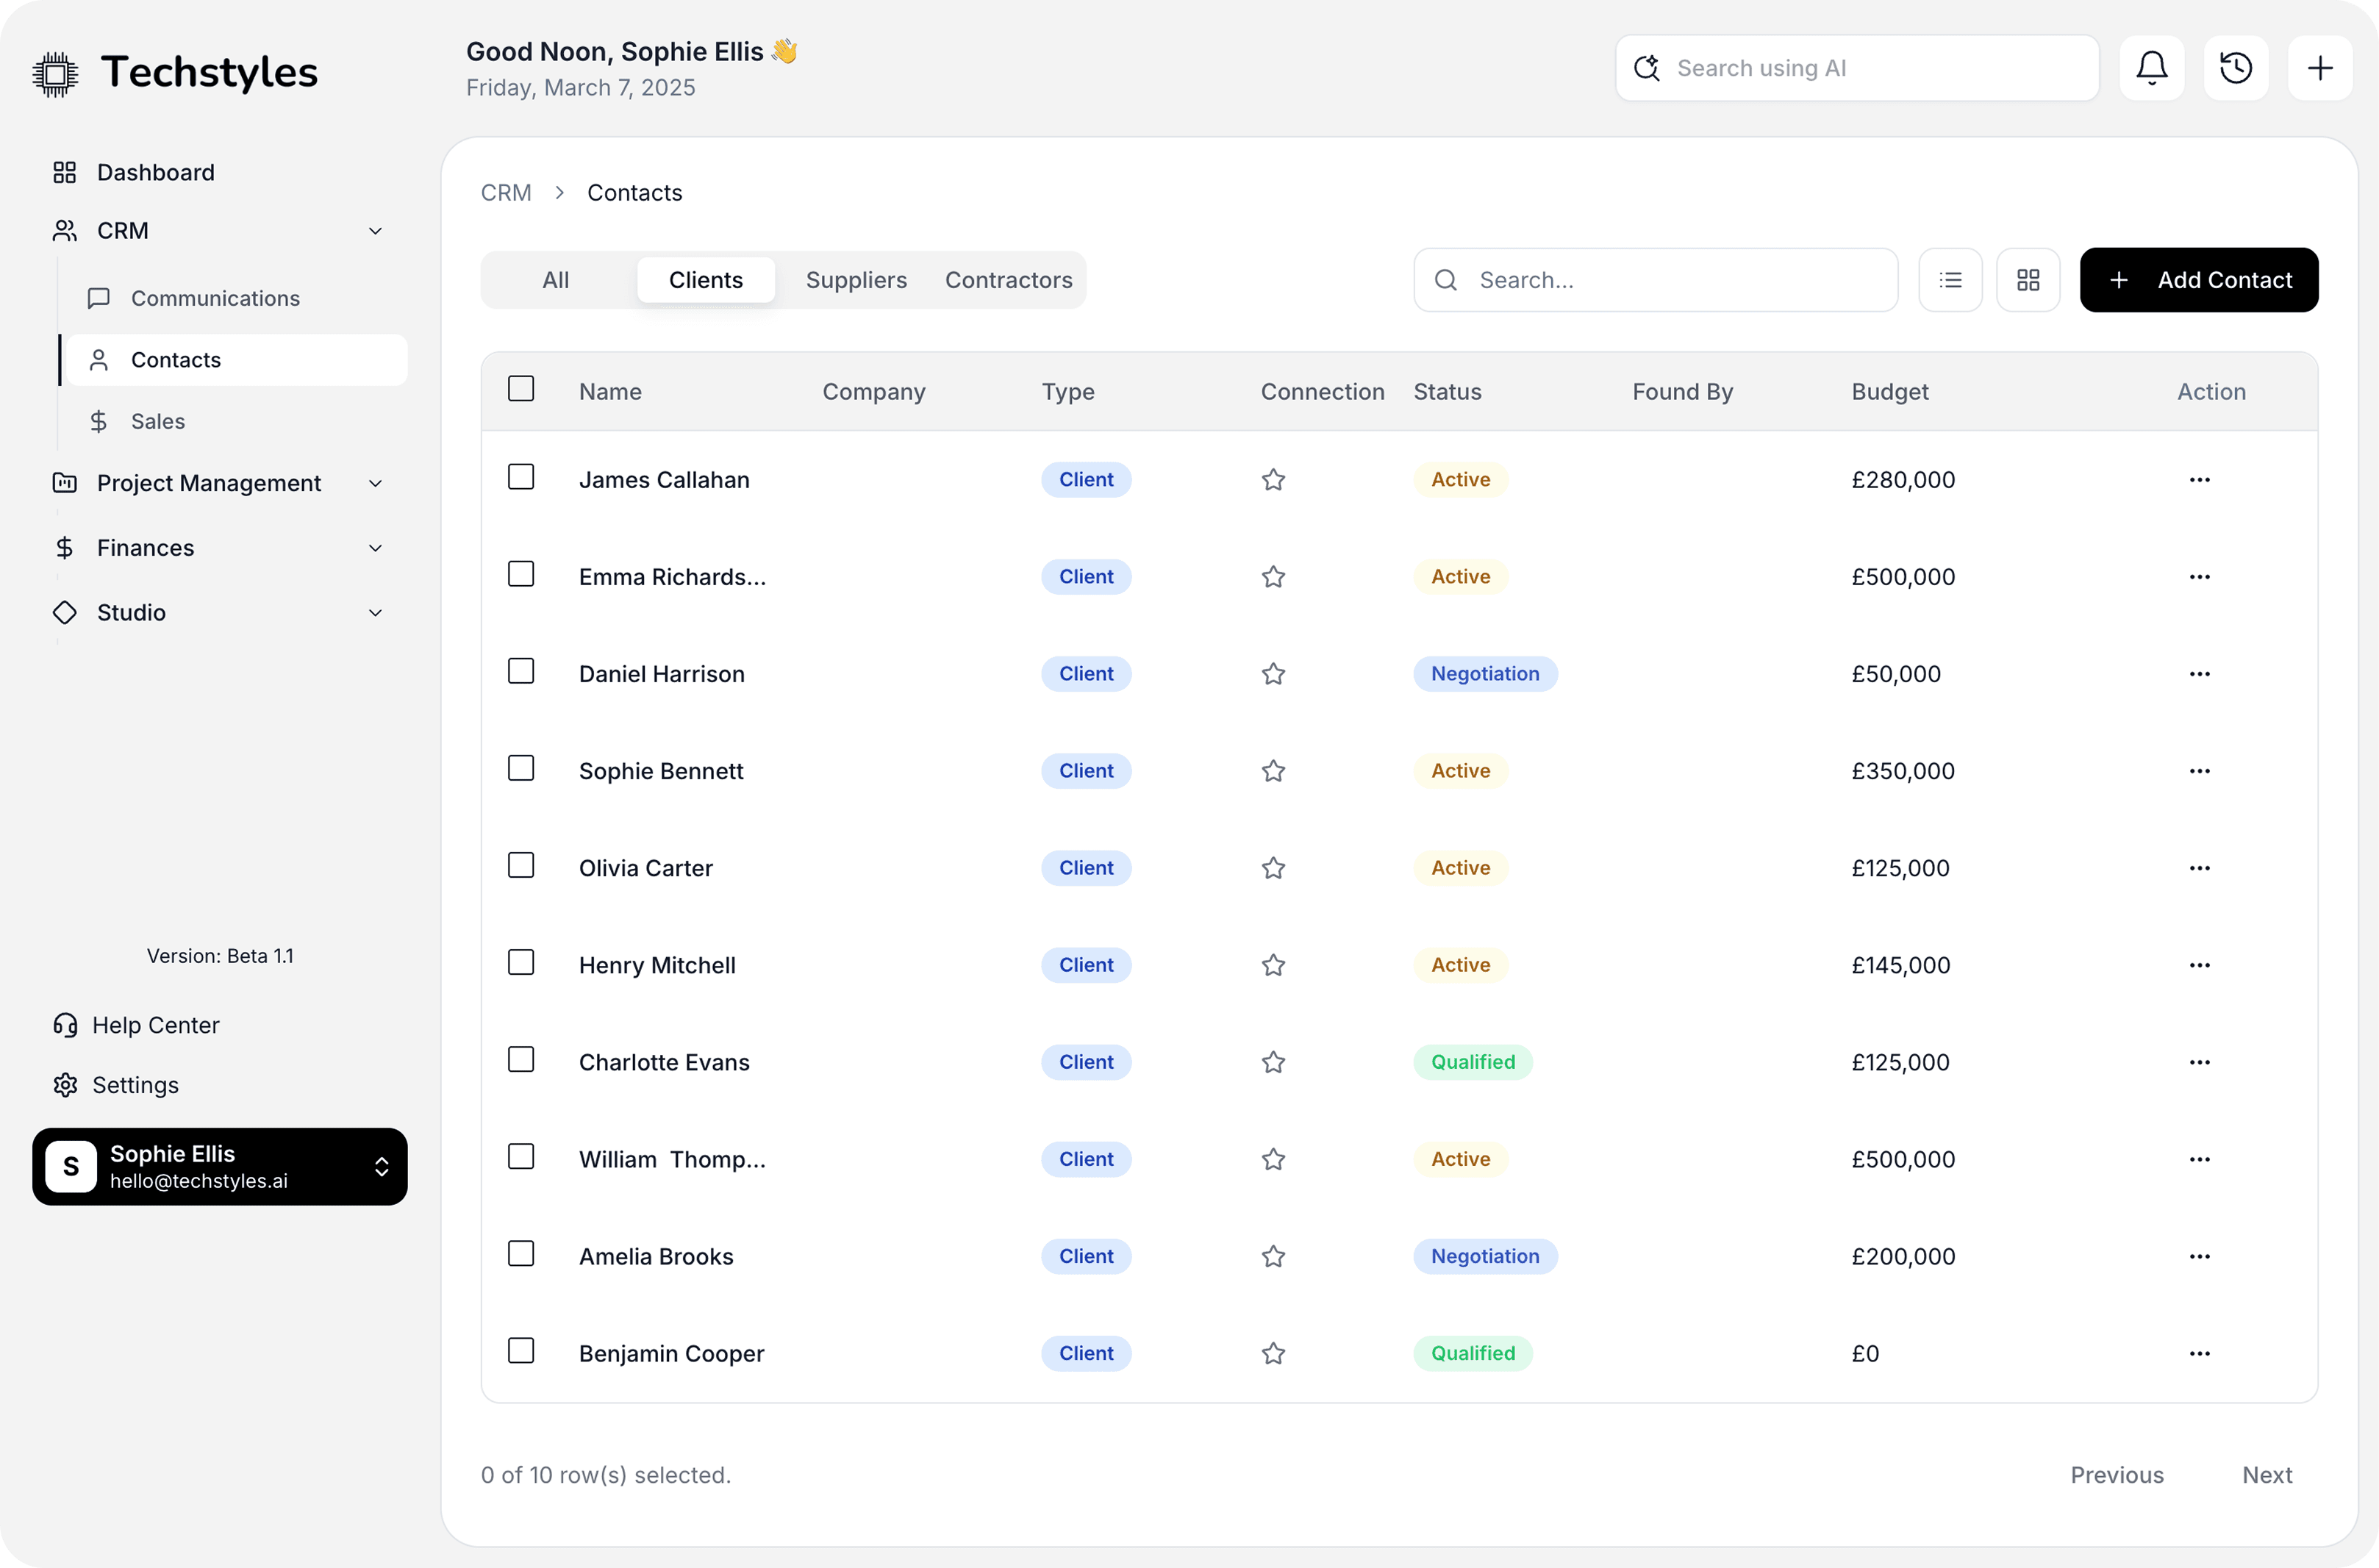Star Olivia Carter connection icon
This screenshot has width=2379, height=1568.
coord(1273,868)
